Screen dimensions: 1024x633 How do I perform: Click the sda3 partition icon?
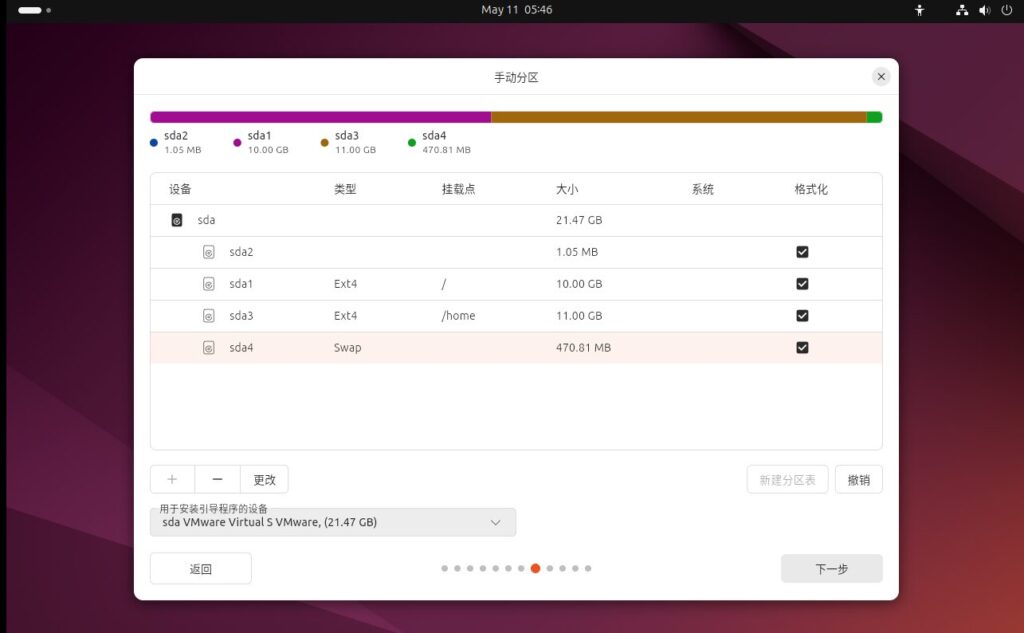[x=209, y=316]
